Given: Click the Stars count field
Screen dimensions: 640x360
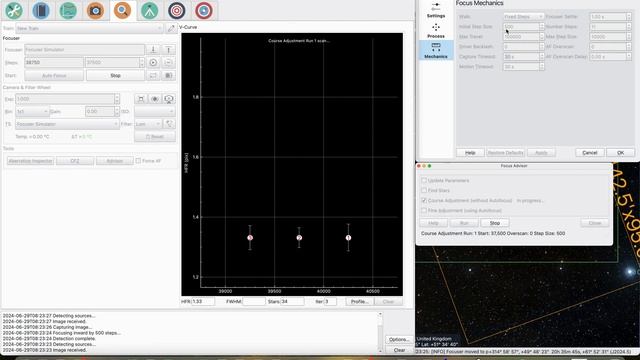Looking at the screenshot, I should [292, 302].
